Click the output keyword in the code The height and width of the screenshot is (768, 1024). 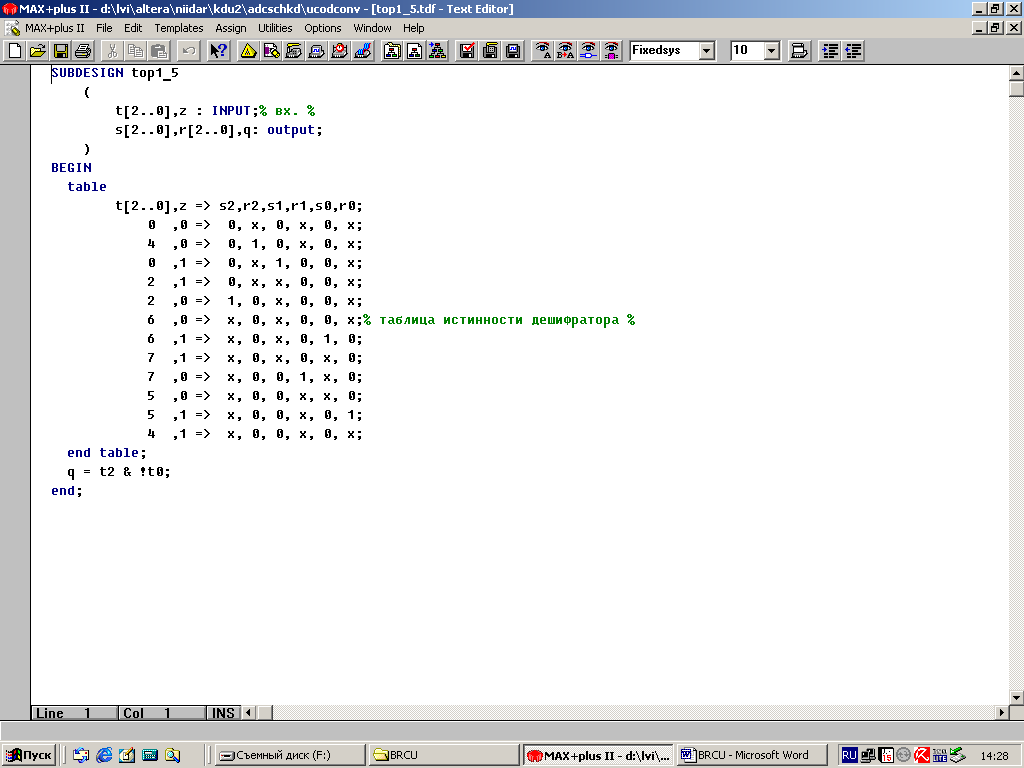(x=291, y=130)
